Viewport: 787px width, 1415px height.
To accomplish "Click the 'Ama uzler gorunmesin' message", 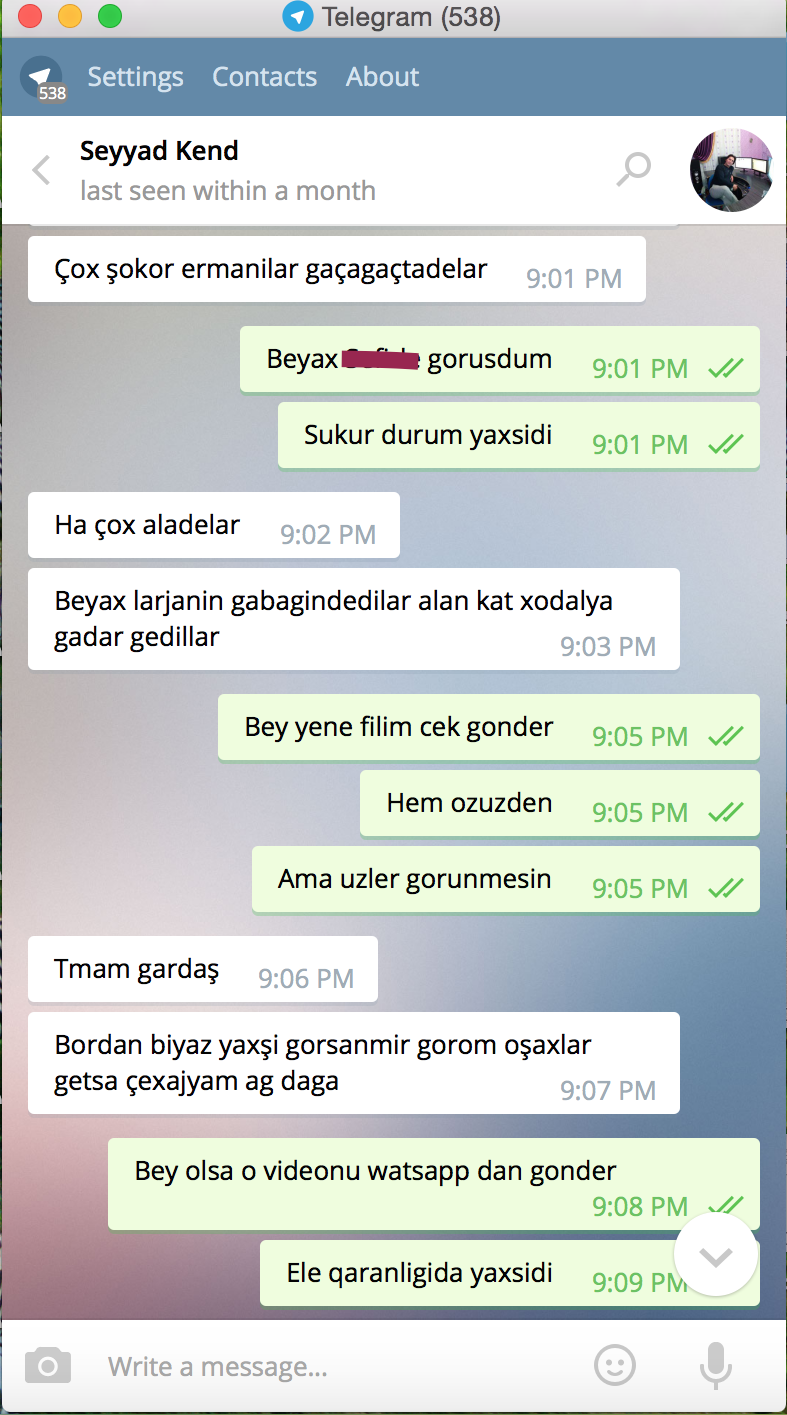I will (x=506, y=880).
